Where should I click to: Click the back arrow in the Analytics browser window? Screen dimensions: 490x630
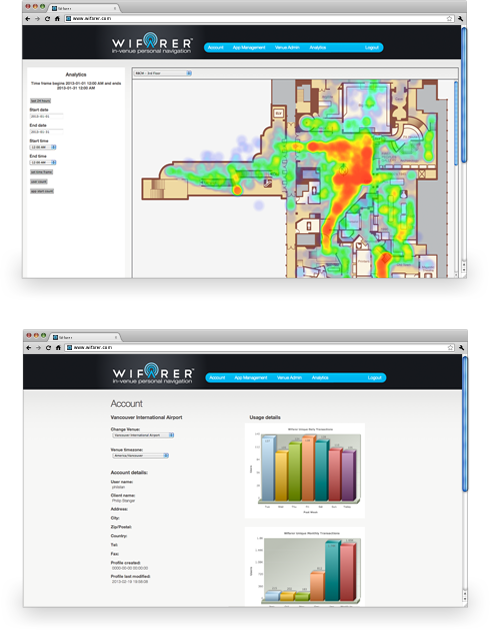click(28, 18)
